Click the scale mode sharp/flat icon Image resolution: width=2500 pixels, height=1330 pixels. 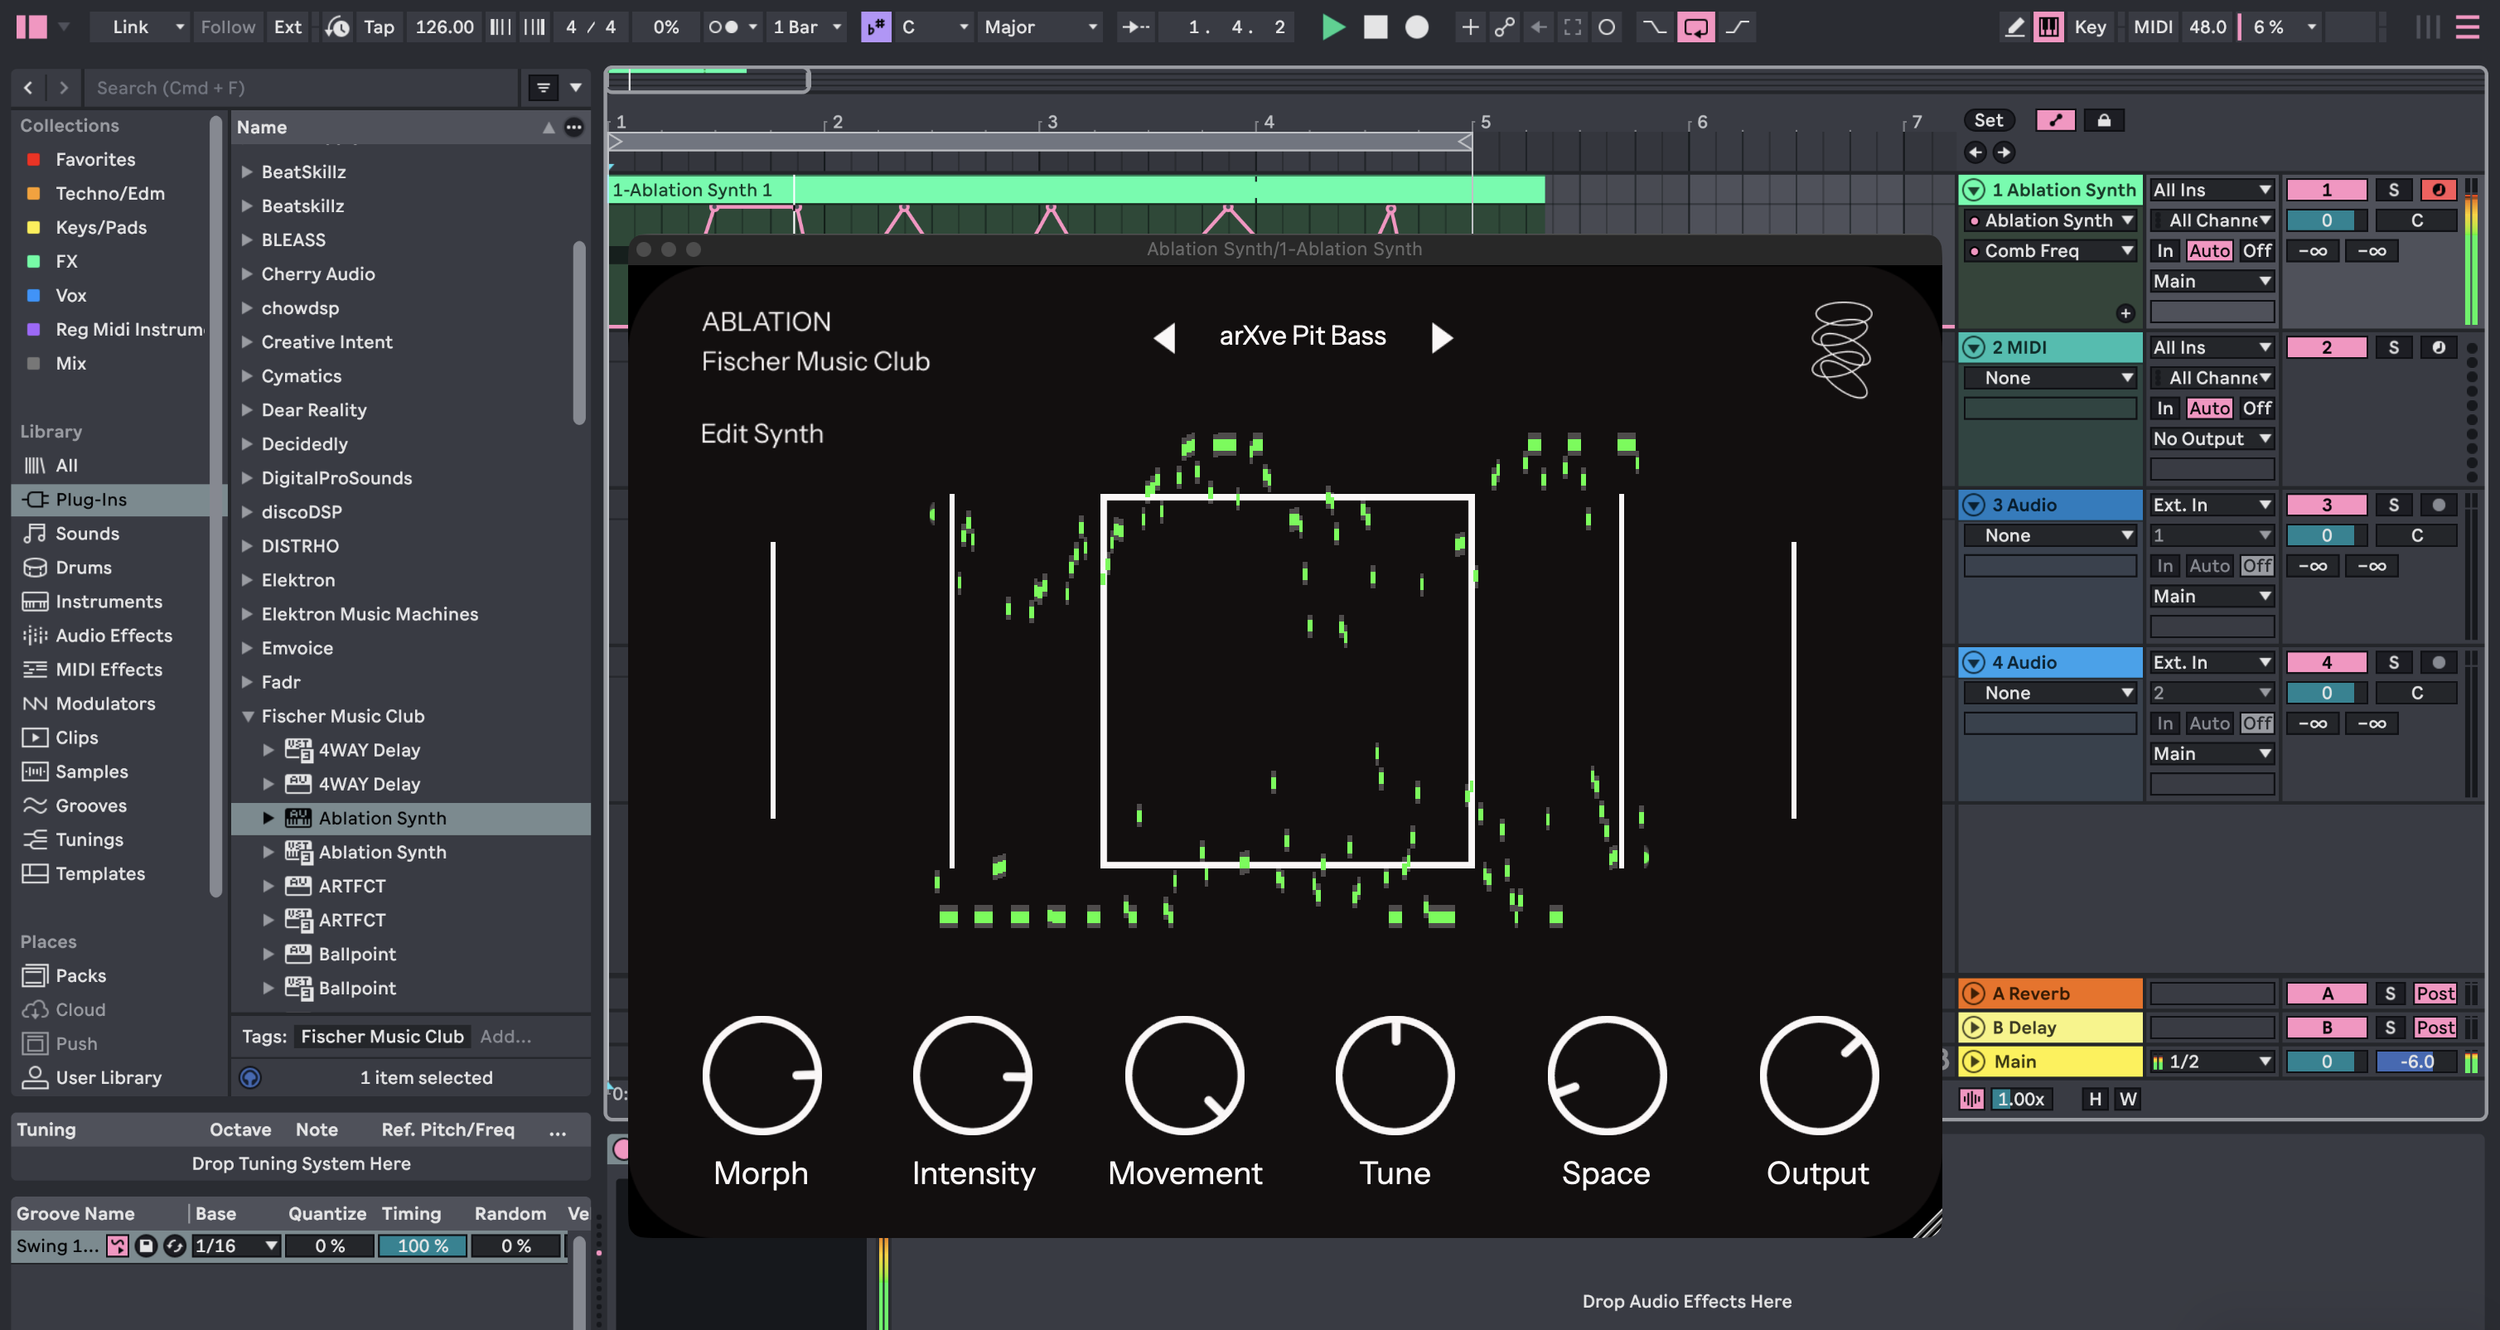click(875, 27)
